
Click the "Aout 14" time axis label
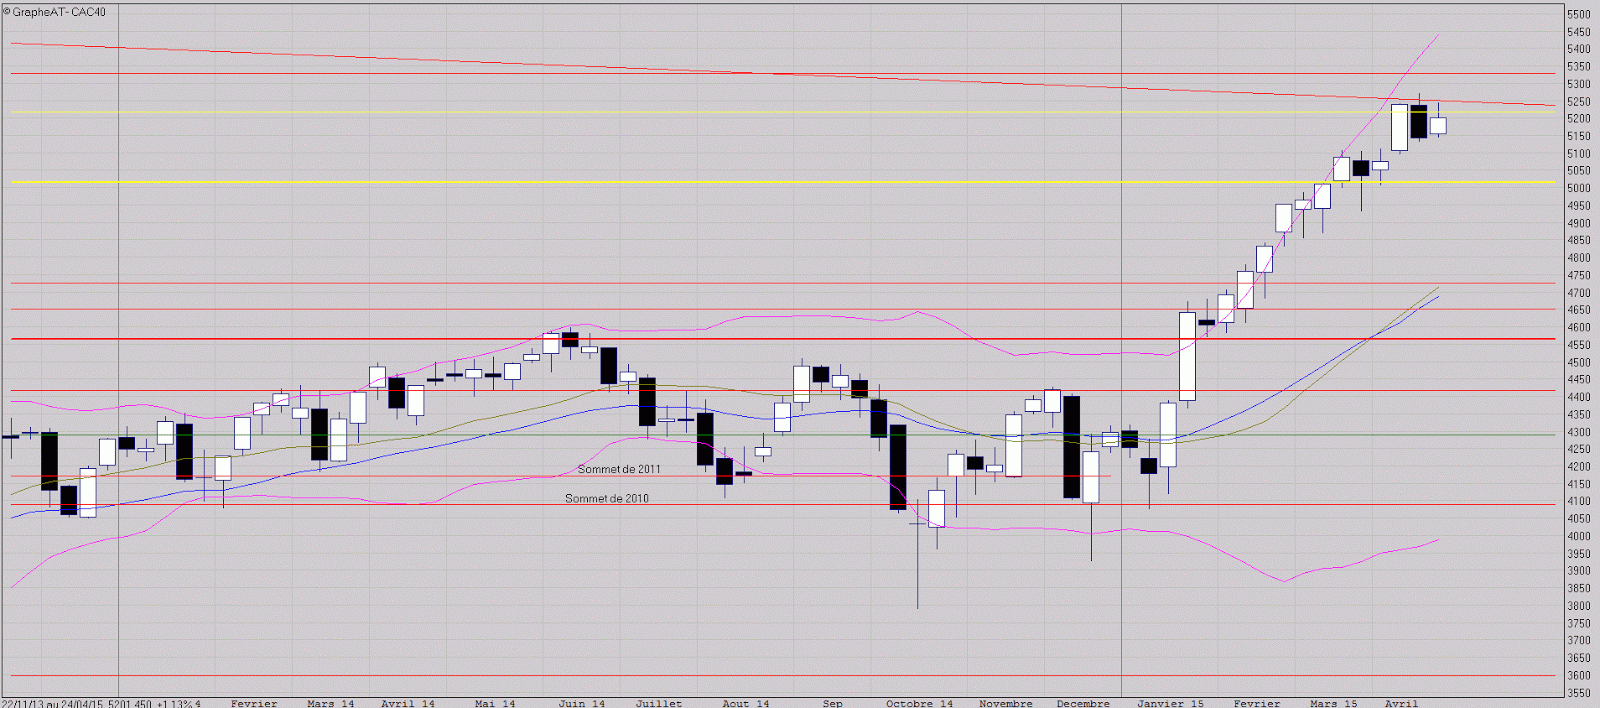pyautogui.click(x=746, y=704)
